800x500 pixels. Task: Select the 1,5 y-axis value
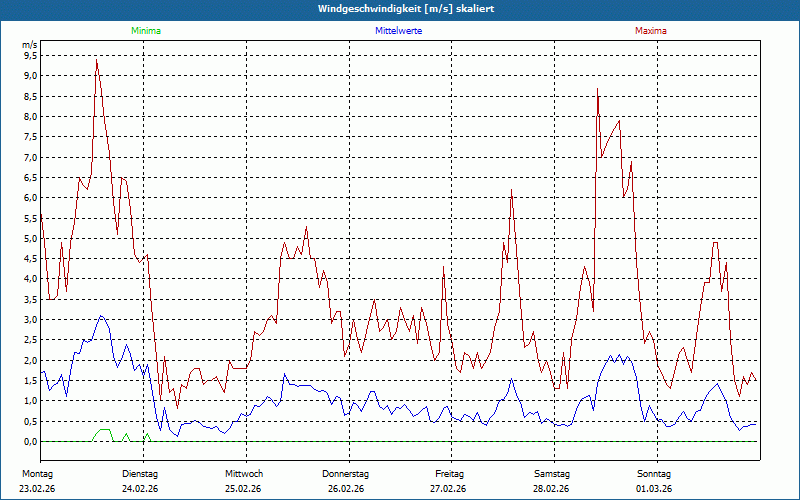click(x=31, y=381)
